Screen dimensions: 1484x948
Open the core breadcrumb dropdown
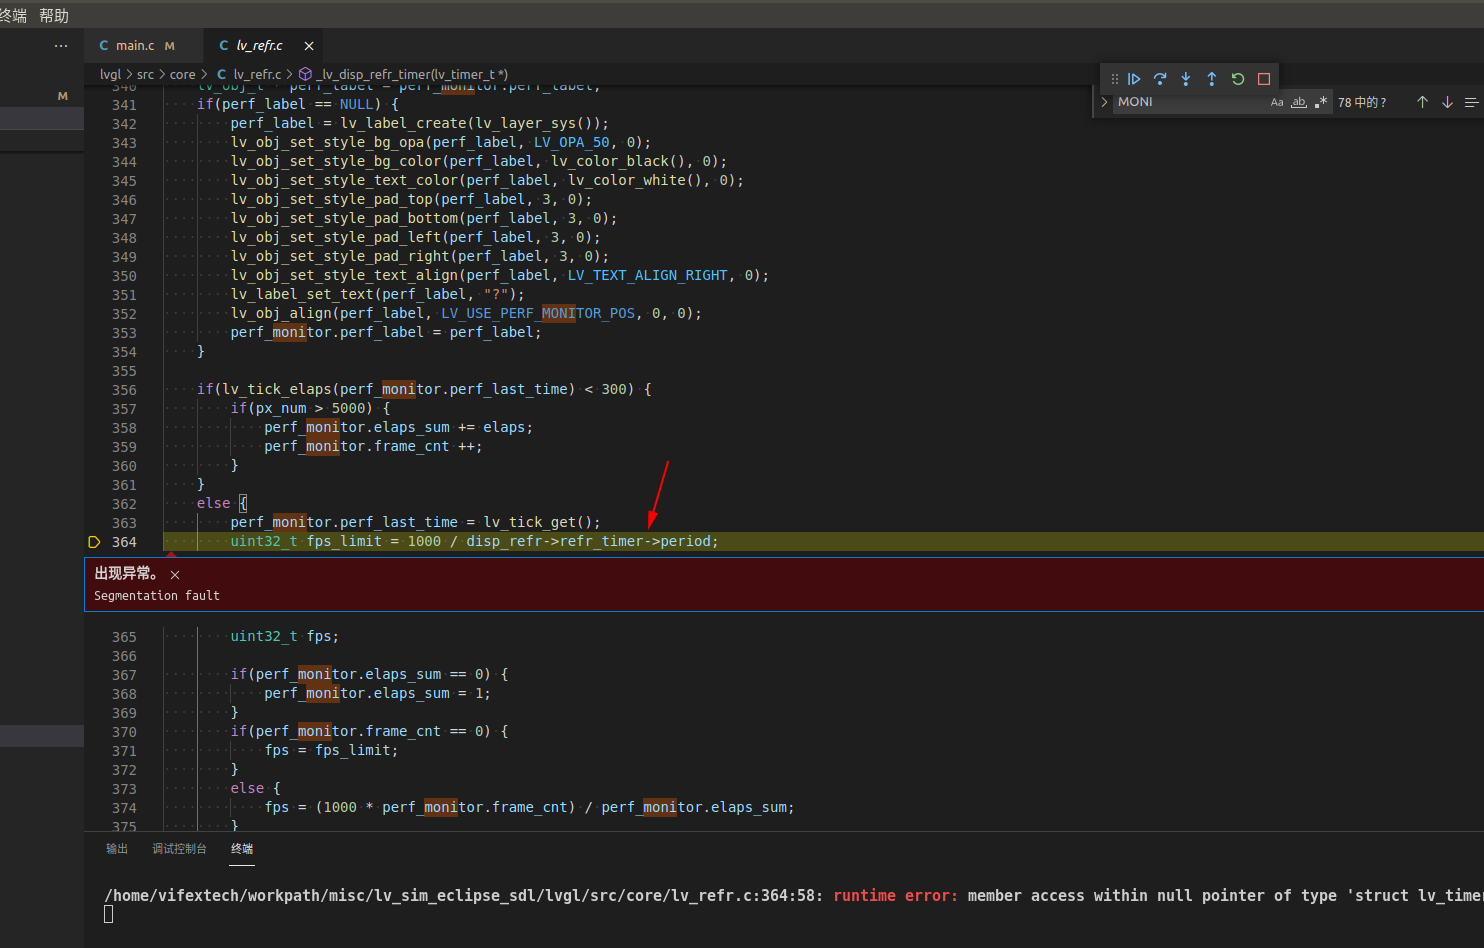pos(183,74)
